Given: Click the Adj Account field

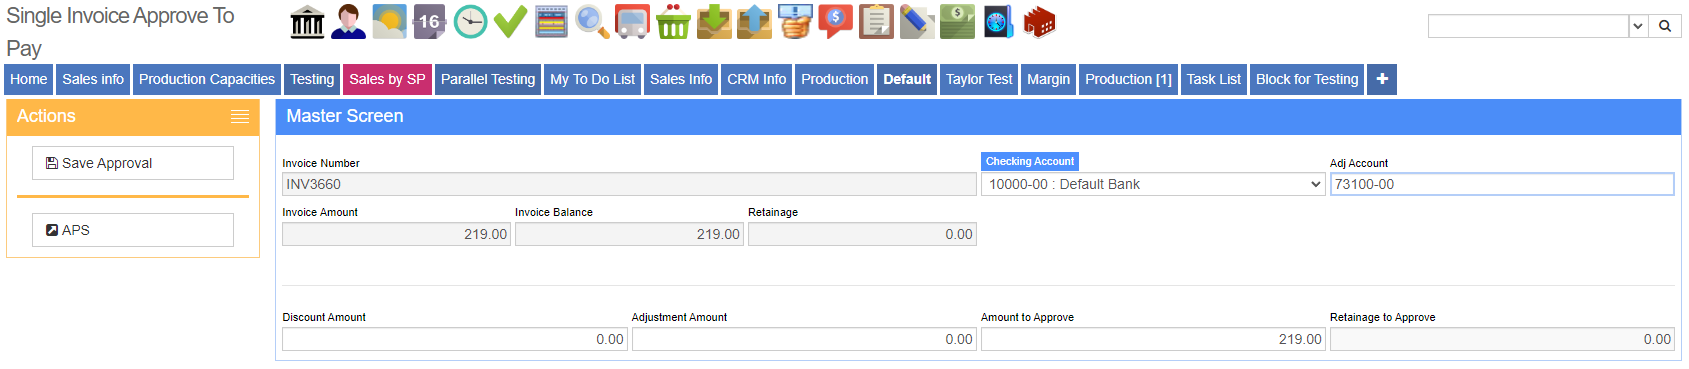Looking at the screenshot, I should pyautogui.click(x=1502, y=184).
